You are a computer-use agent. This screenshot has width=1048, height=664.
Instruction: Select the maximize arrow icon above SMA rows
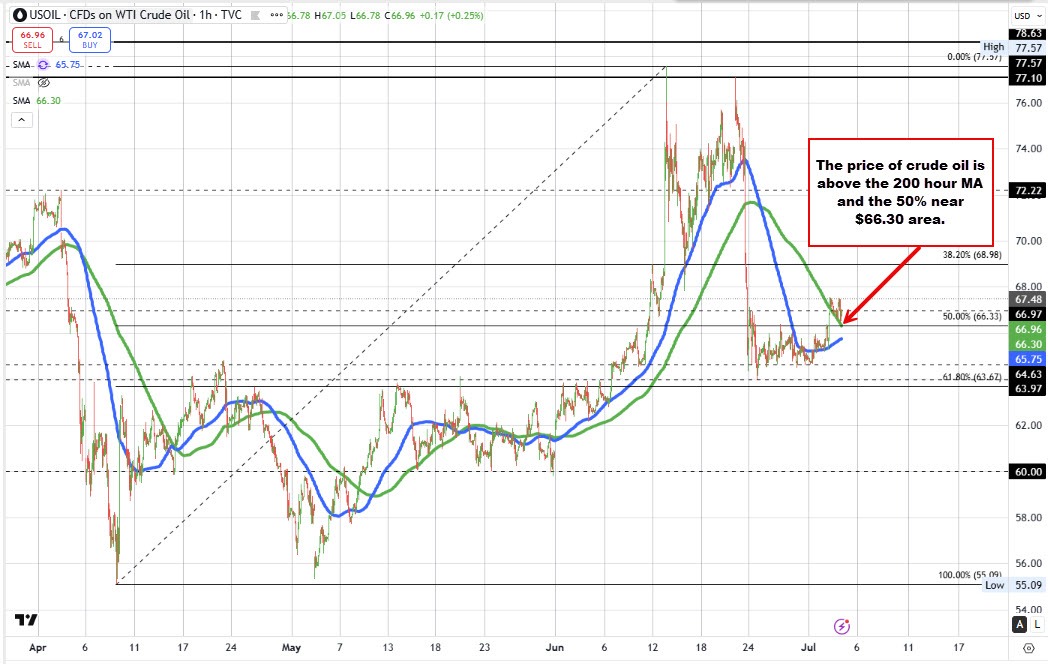click(x=21, y=118)
